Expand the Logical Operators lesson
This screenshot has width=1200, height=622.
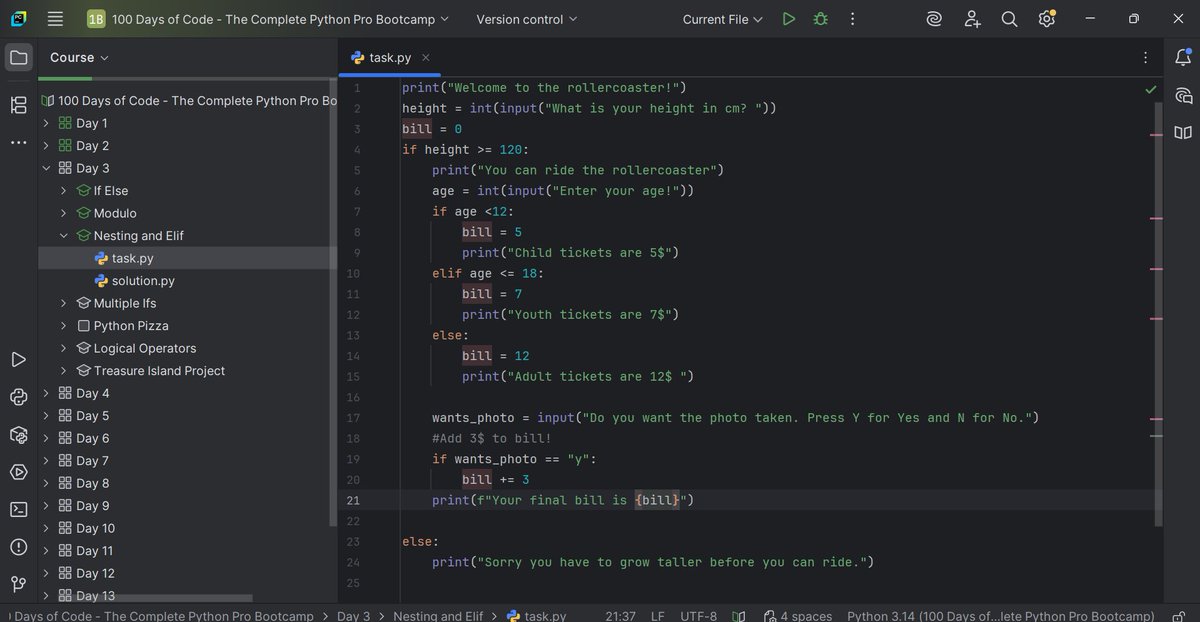[64, 348]
